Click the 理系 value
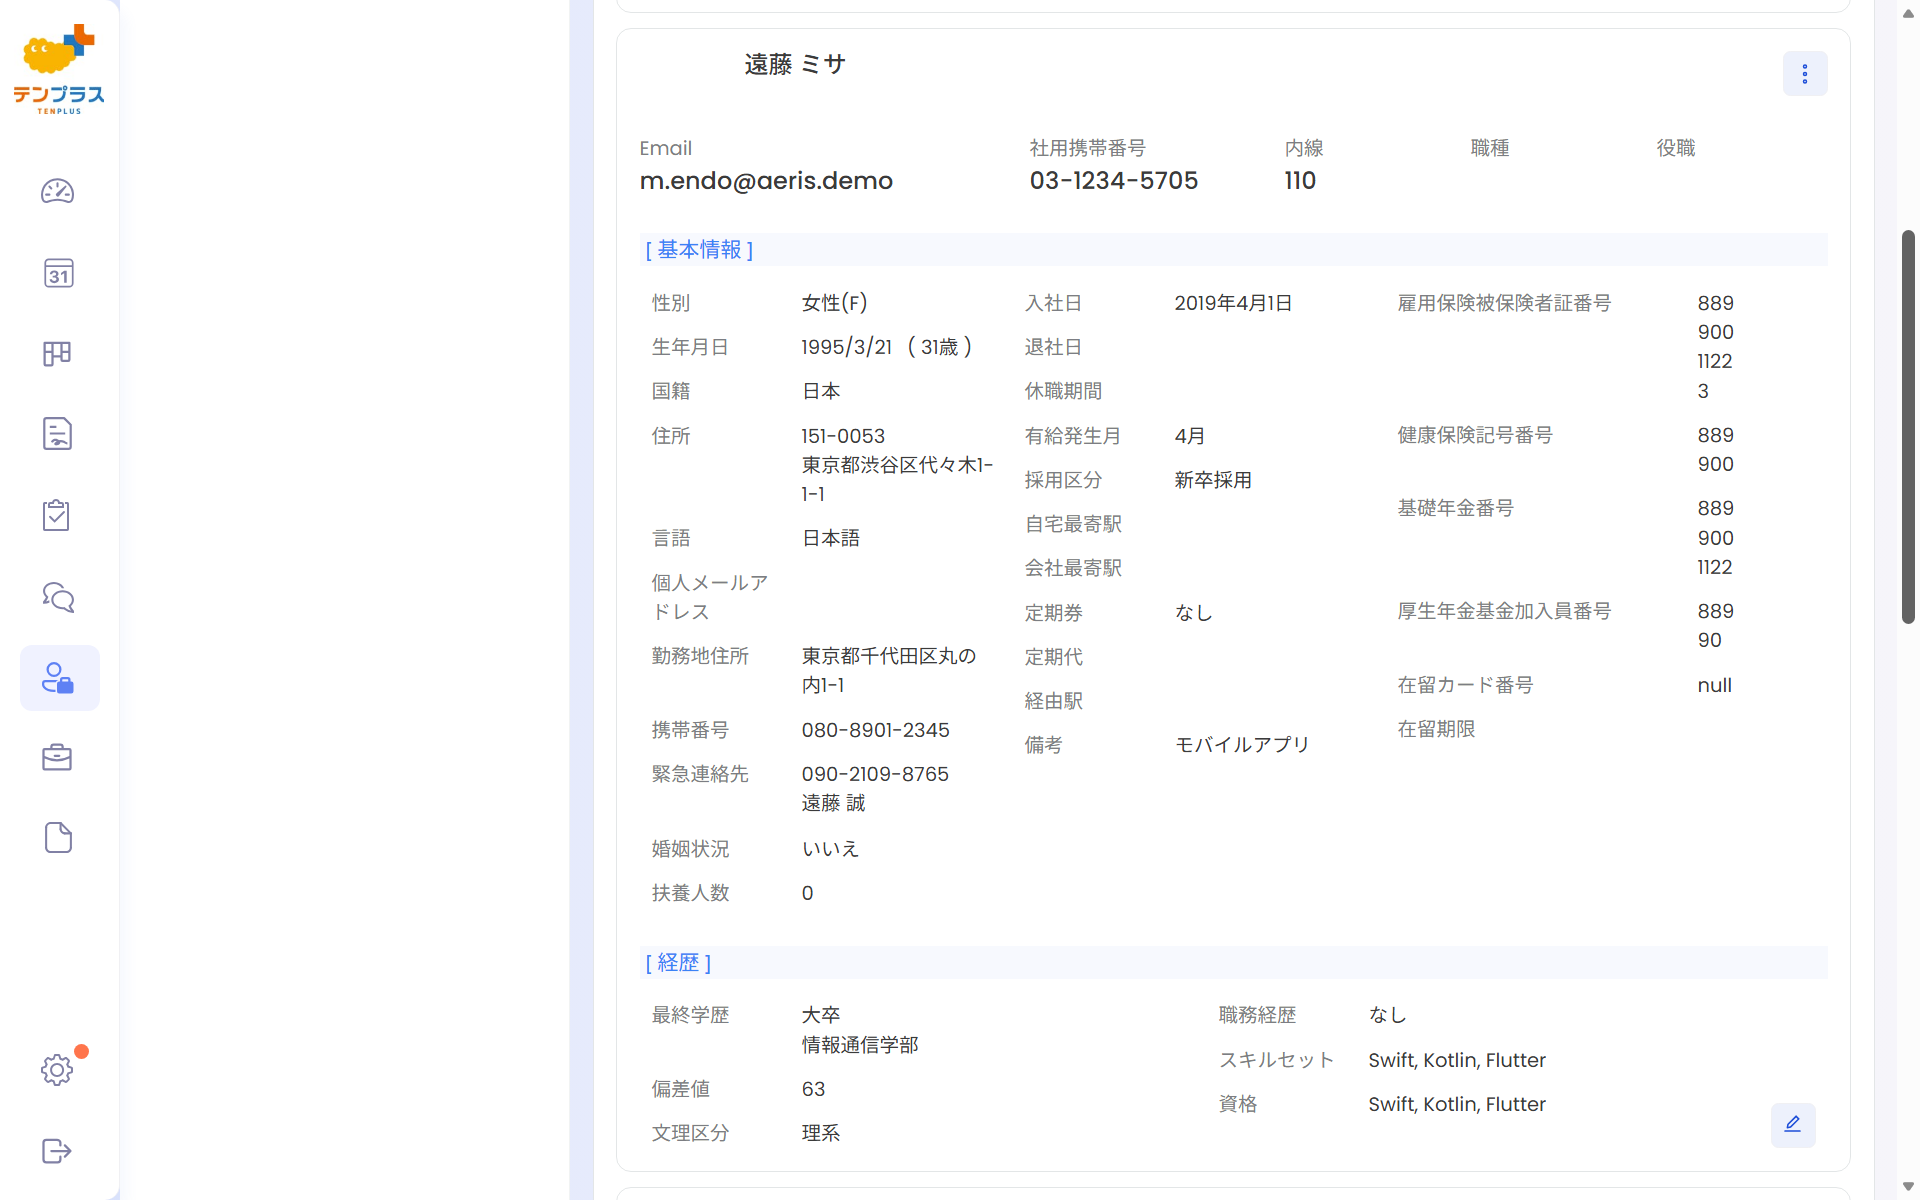This screenshot has height=1200, width=1920. click(821, 1133)
